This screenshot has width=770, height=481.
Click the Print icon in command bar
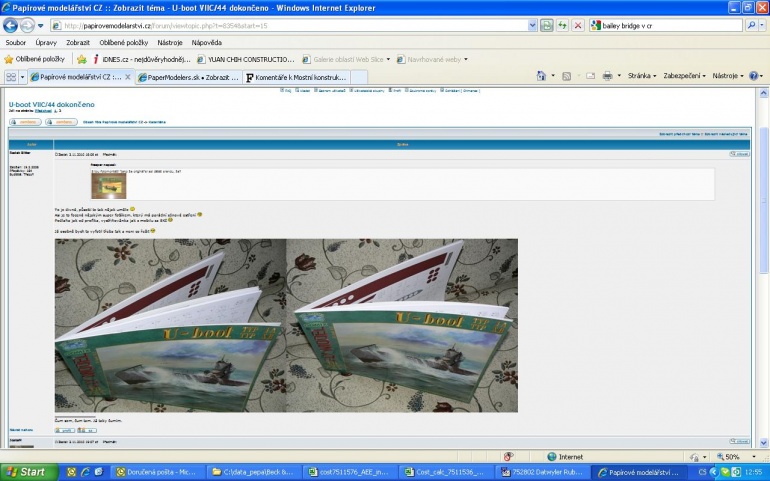coord(607,76)
